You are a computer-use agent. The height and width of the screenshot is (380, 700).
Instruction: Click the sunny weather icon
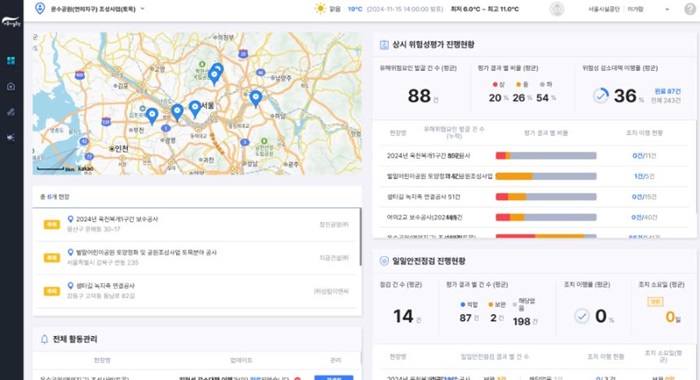click(320, 8)
